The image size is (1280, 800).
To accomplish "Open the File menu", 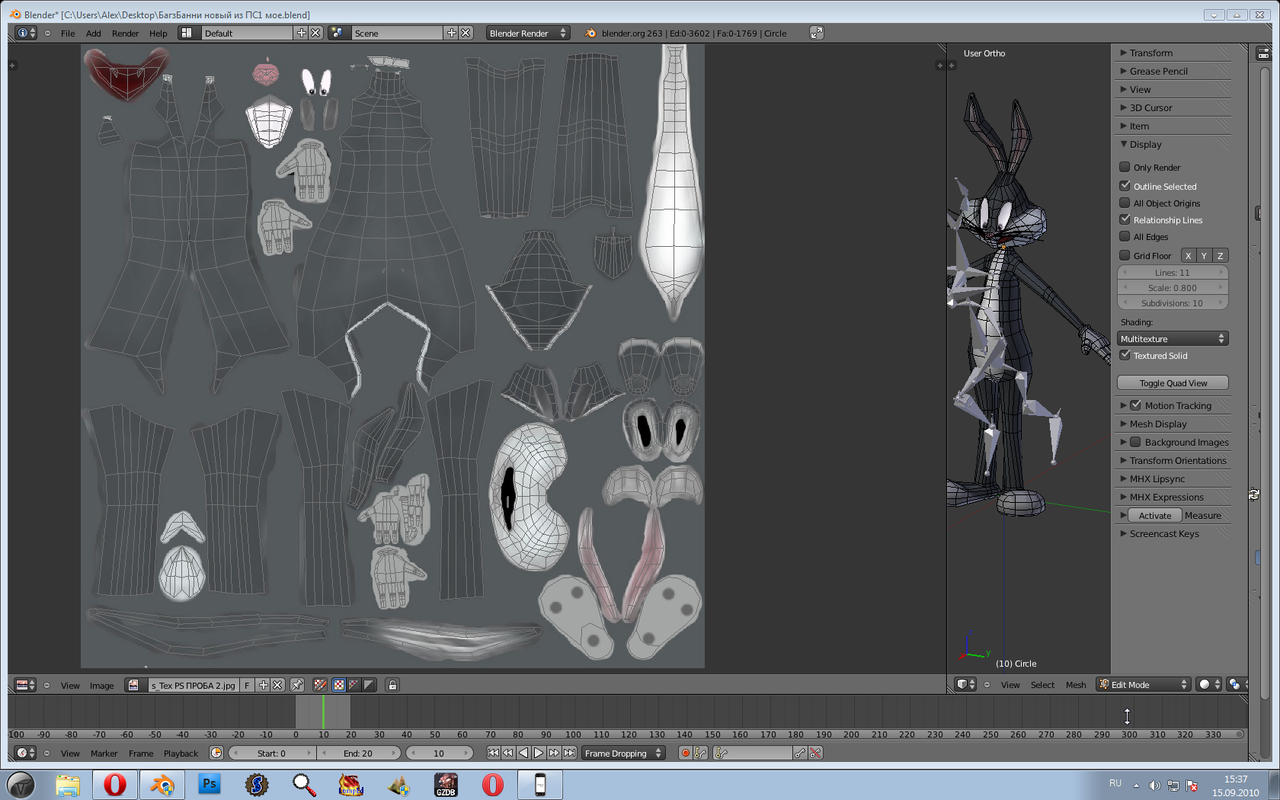I will point(68,33).
